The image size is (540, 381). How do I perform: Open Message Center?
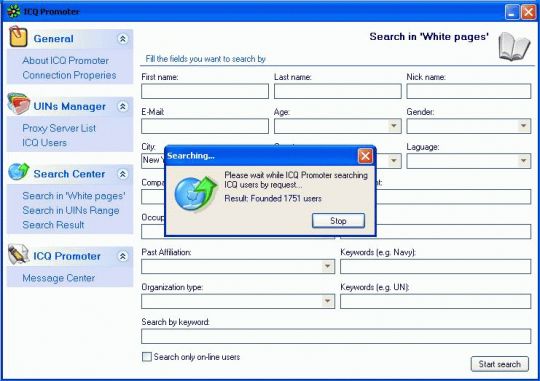tap(59, 278)
